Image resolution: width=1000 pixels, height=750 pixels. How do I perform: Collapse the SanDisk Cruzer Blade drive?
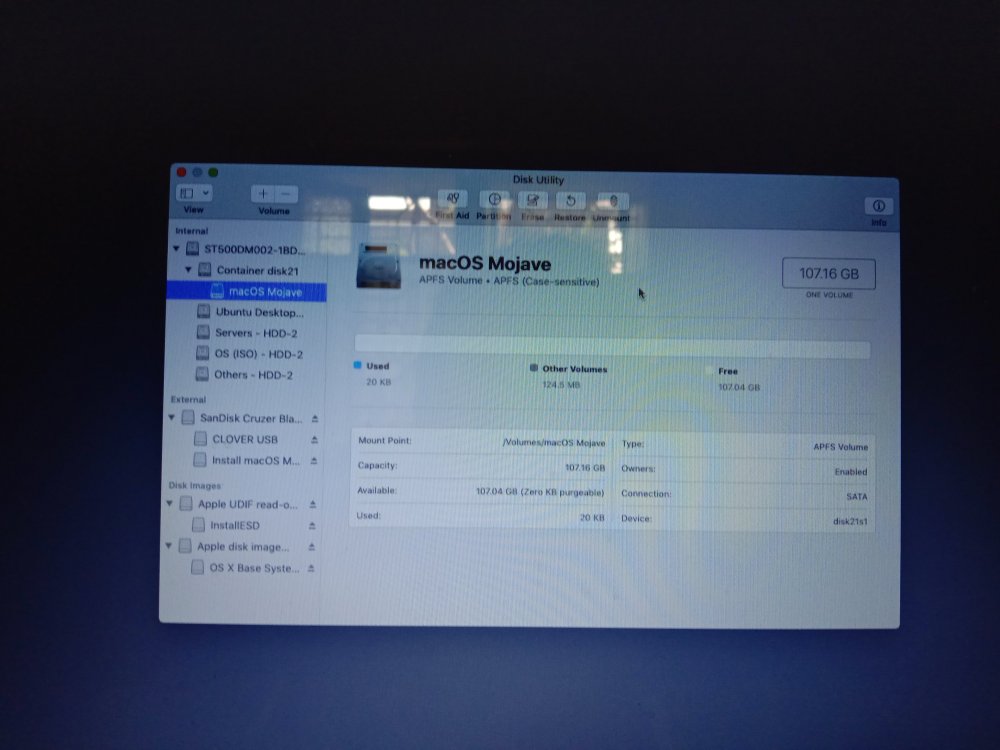click(x=172, y=418)
